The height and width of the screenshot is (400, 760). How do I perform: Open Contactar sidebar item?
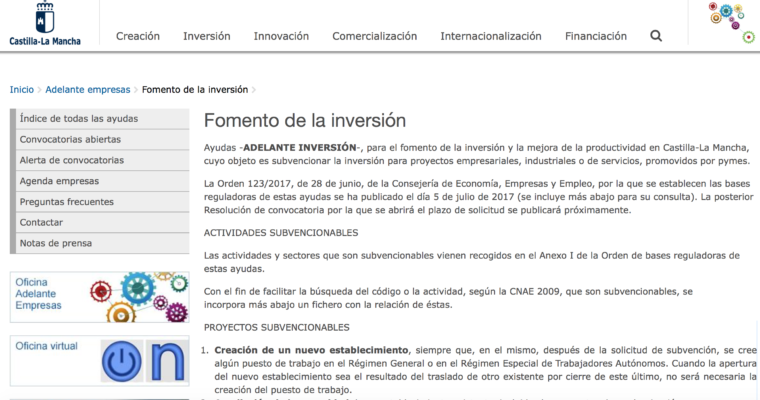coord(102,223)
